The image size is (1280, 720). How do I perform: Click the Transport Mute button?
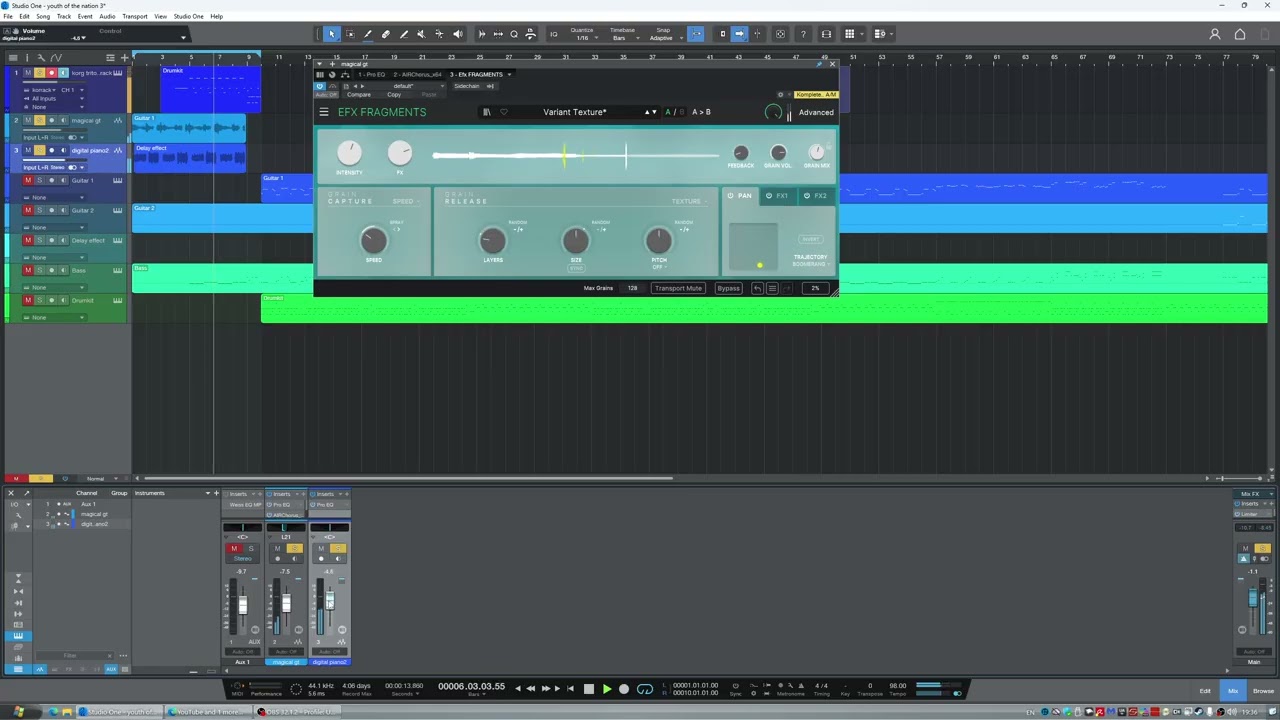678,288
